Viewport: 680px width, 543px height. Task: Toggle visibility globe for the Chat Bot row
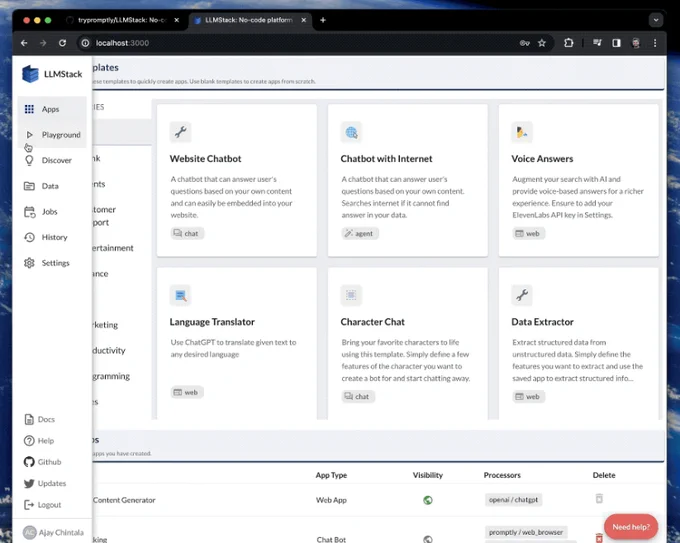point(428,539)
